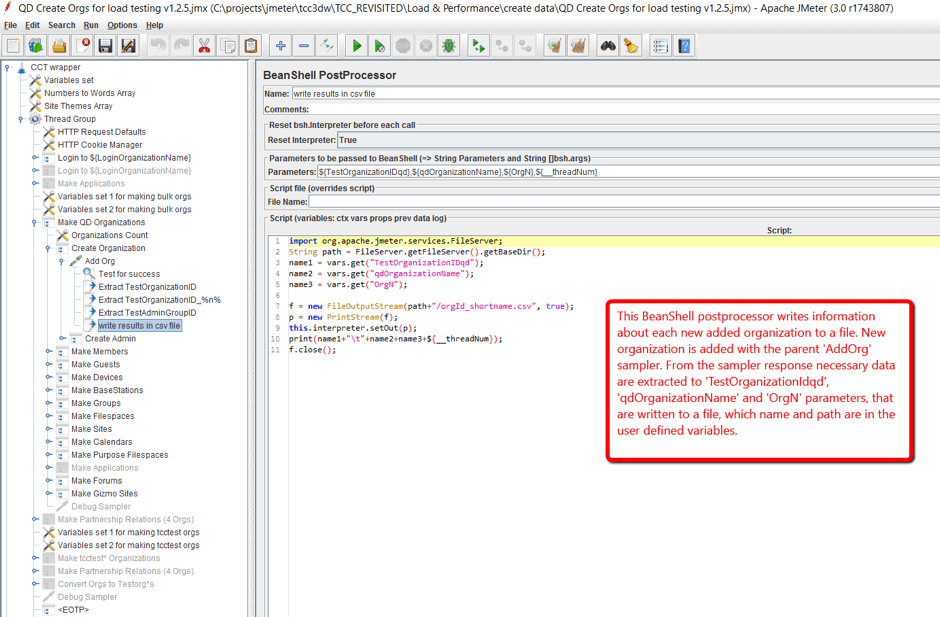Image resolution: width=940 pixels, height=617 pixels.
Task: Expand all nodes with plus icon
Action: [x=280, y=46]
